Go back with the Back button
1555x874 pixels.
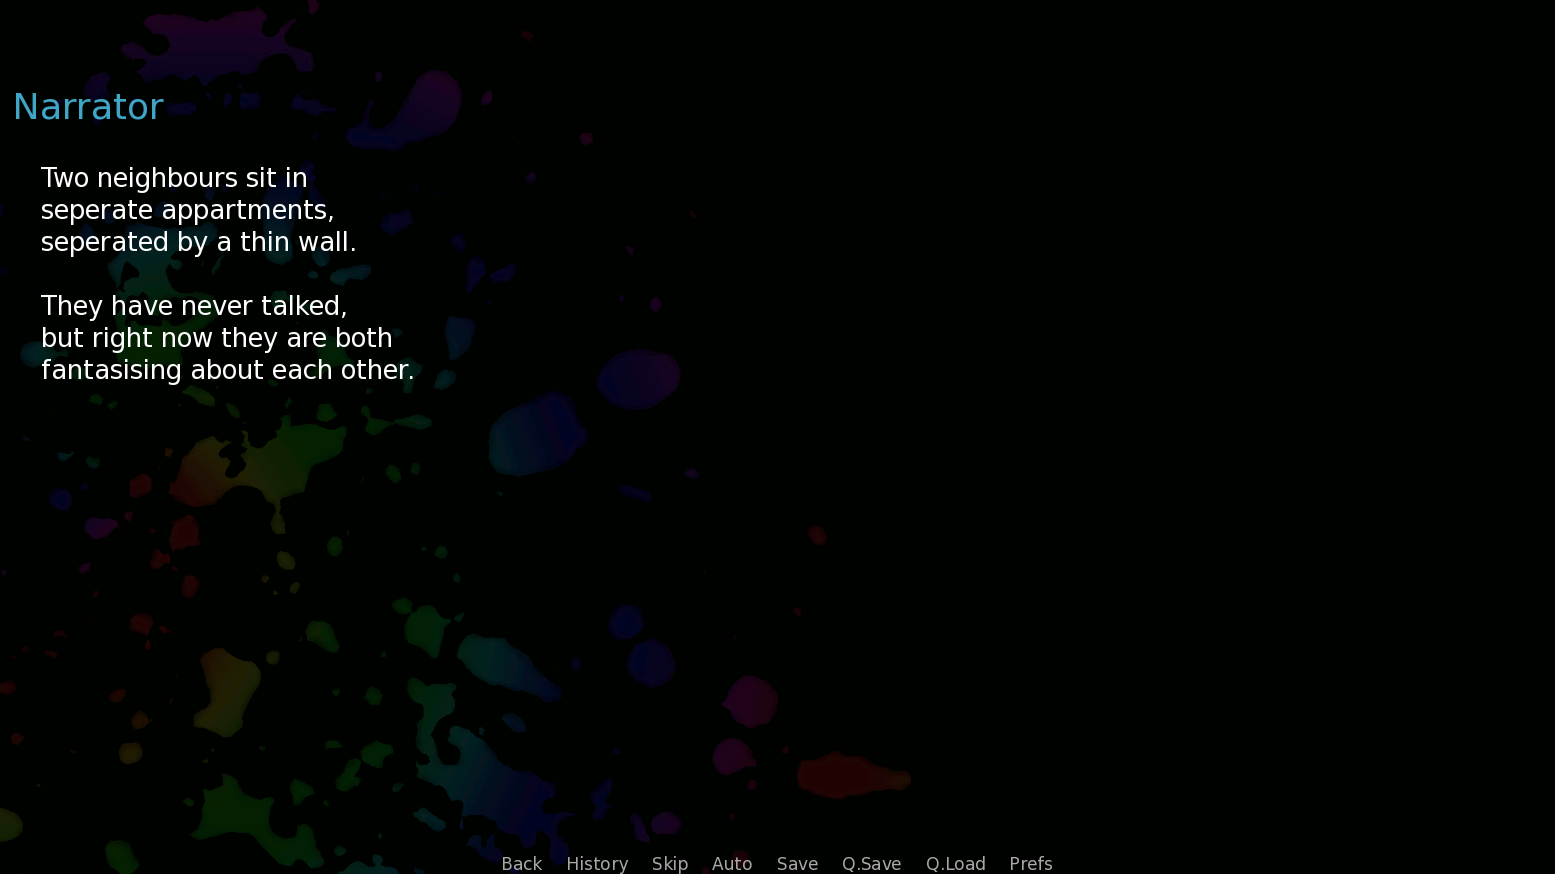[521, 863]
